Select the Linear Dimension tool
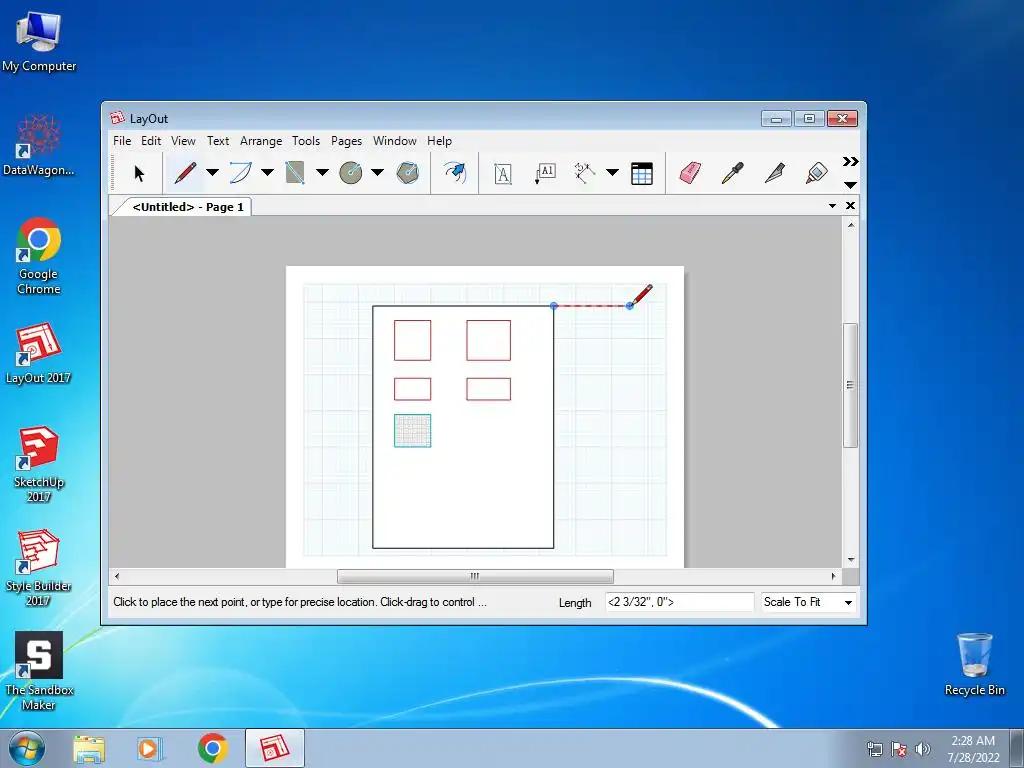 (x=584, y=173)
